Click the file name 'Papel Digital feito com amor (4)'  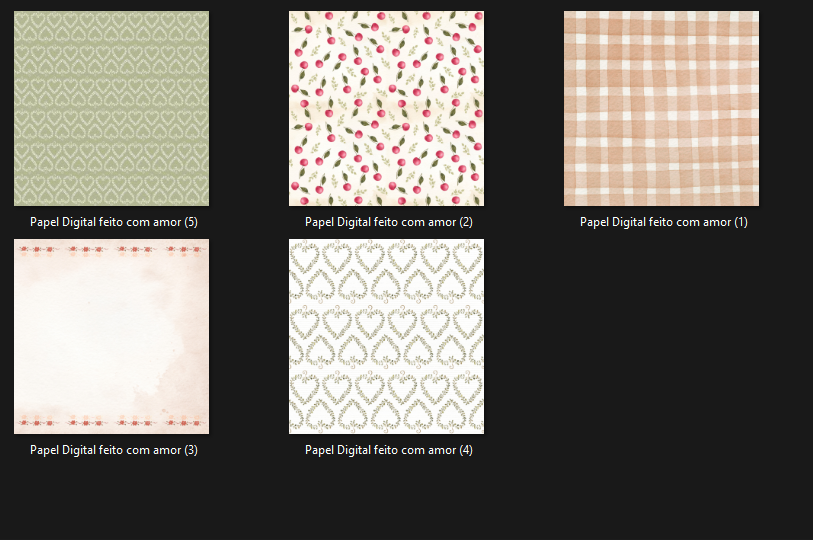pos(388,450)
